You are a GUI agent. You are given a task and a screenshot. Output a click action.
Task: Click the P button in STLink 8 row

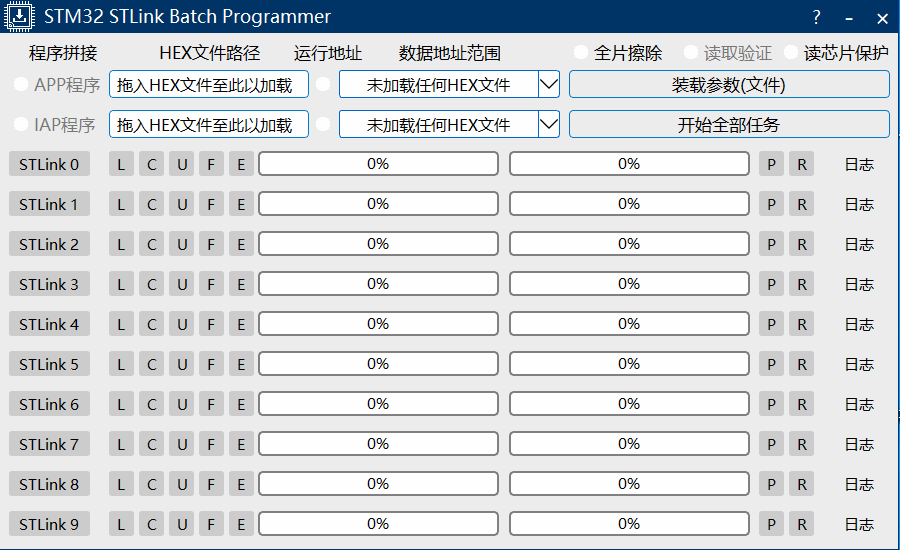[771, 484]
